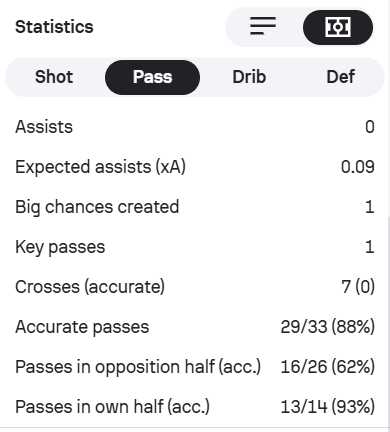Select the Accurate passes label

(x=82, y=327)
